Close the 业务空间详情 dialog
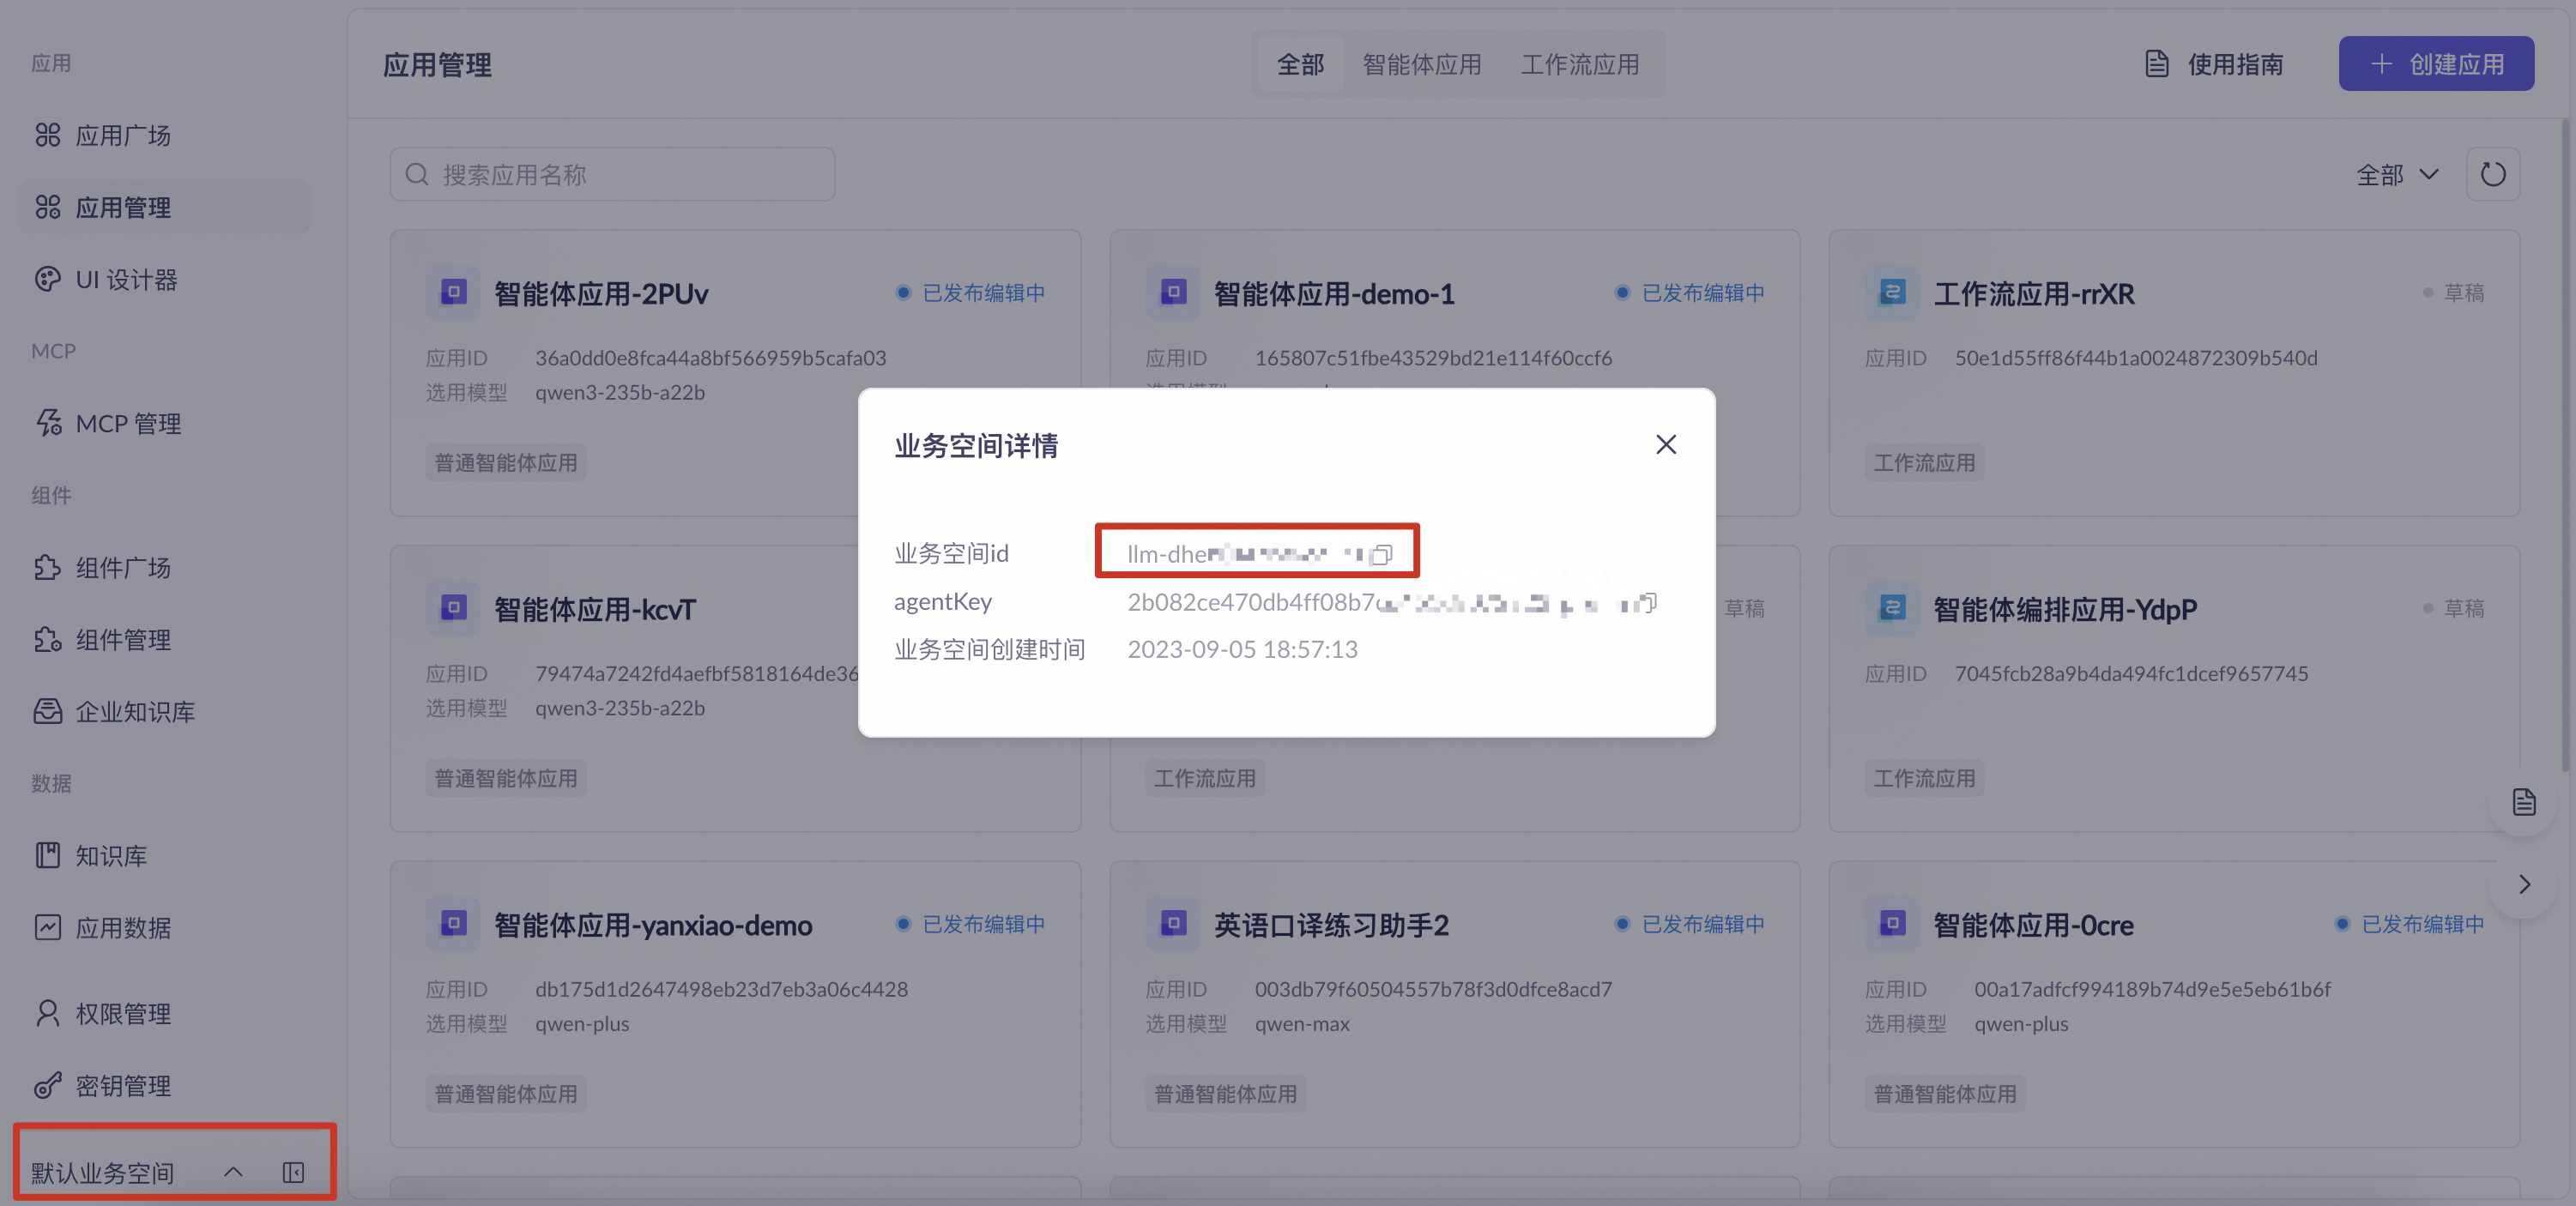The height and width of the screenshot is (1206, 2576). pos(1665,444)
